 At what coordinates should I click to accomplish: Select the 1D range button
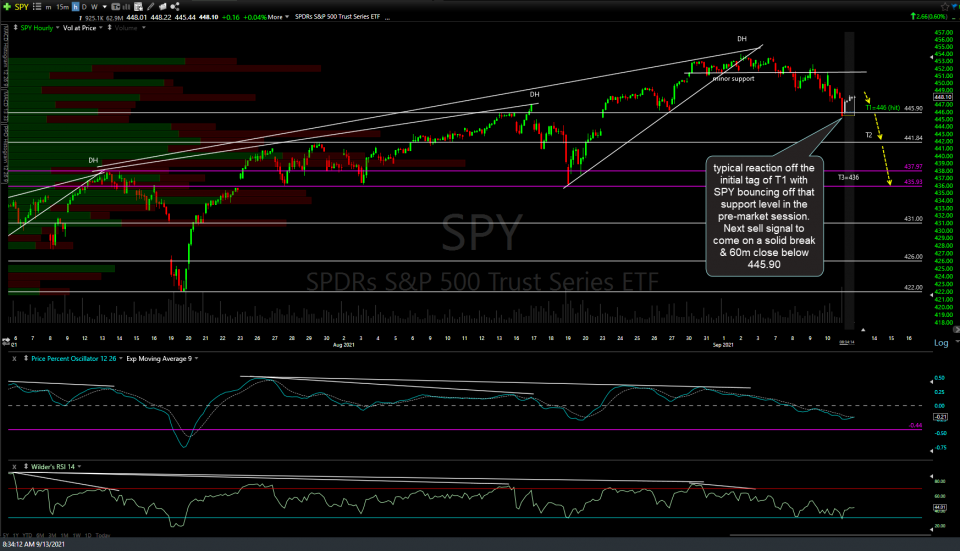tap(88, 535)
